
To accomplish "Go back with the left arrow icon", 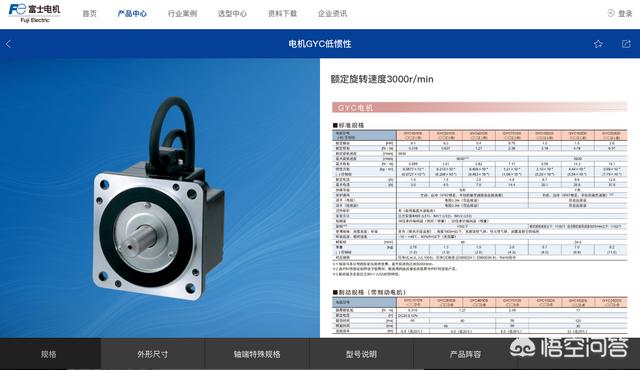I will [x=9, y=44].
